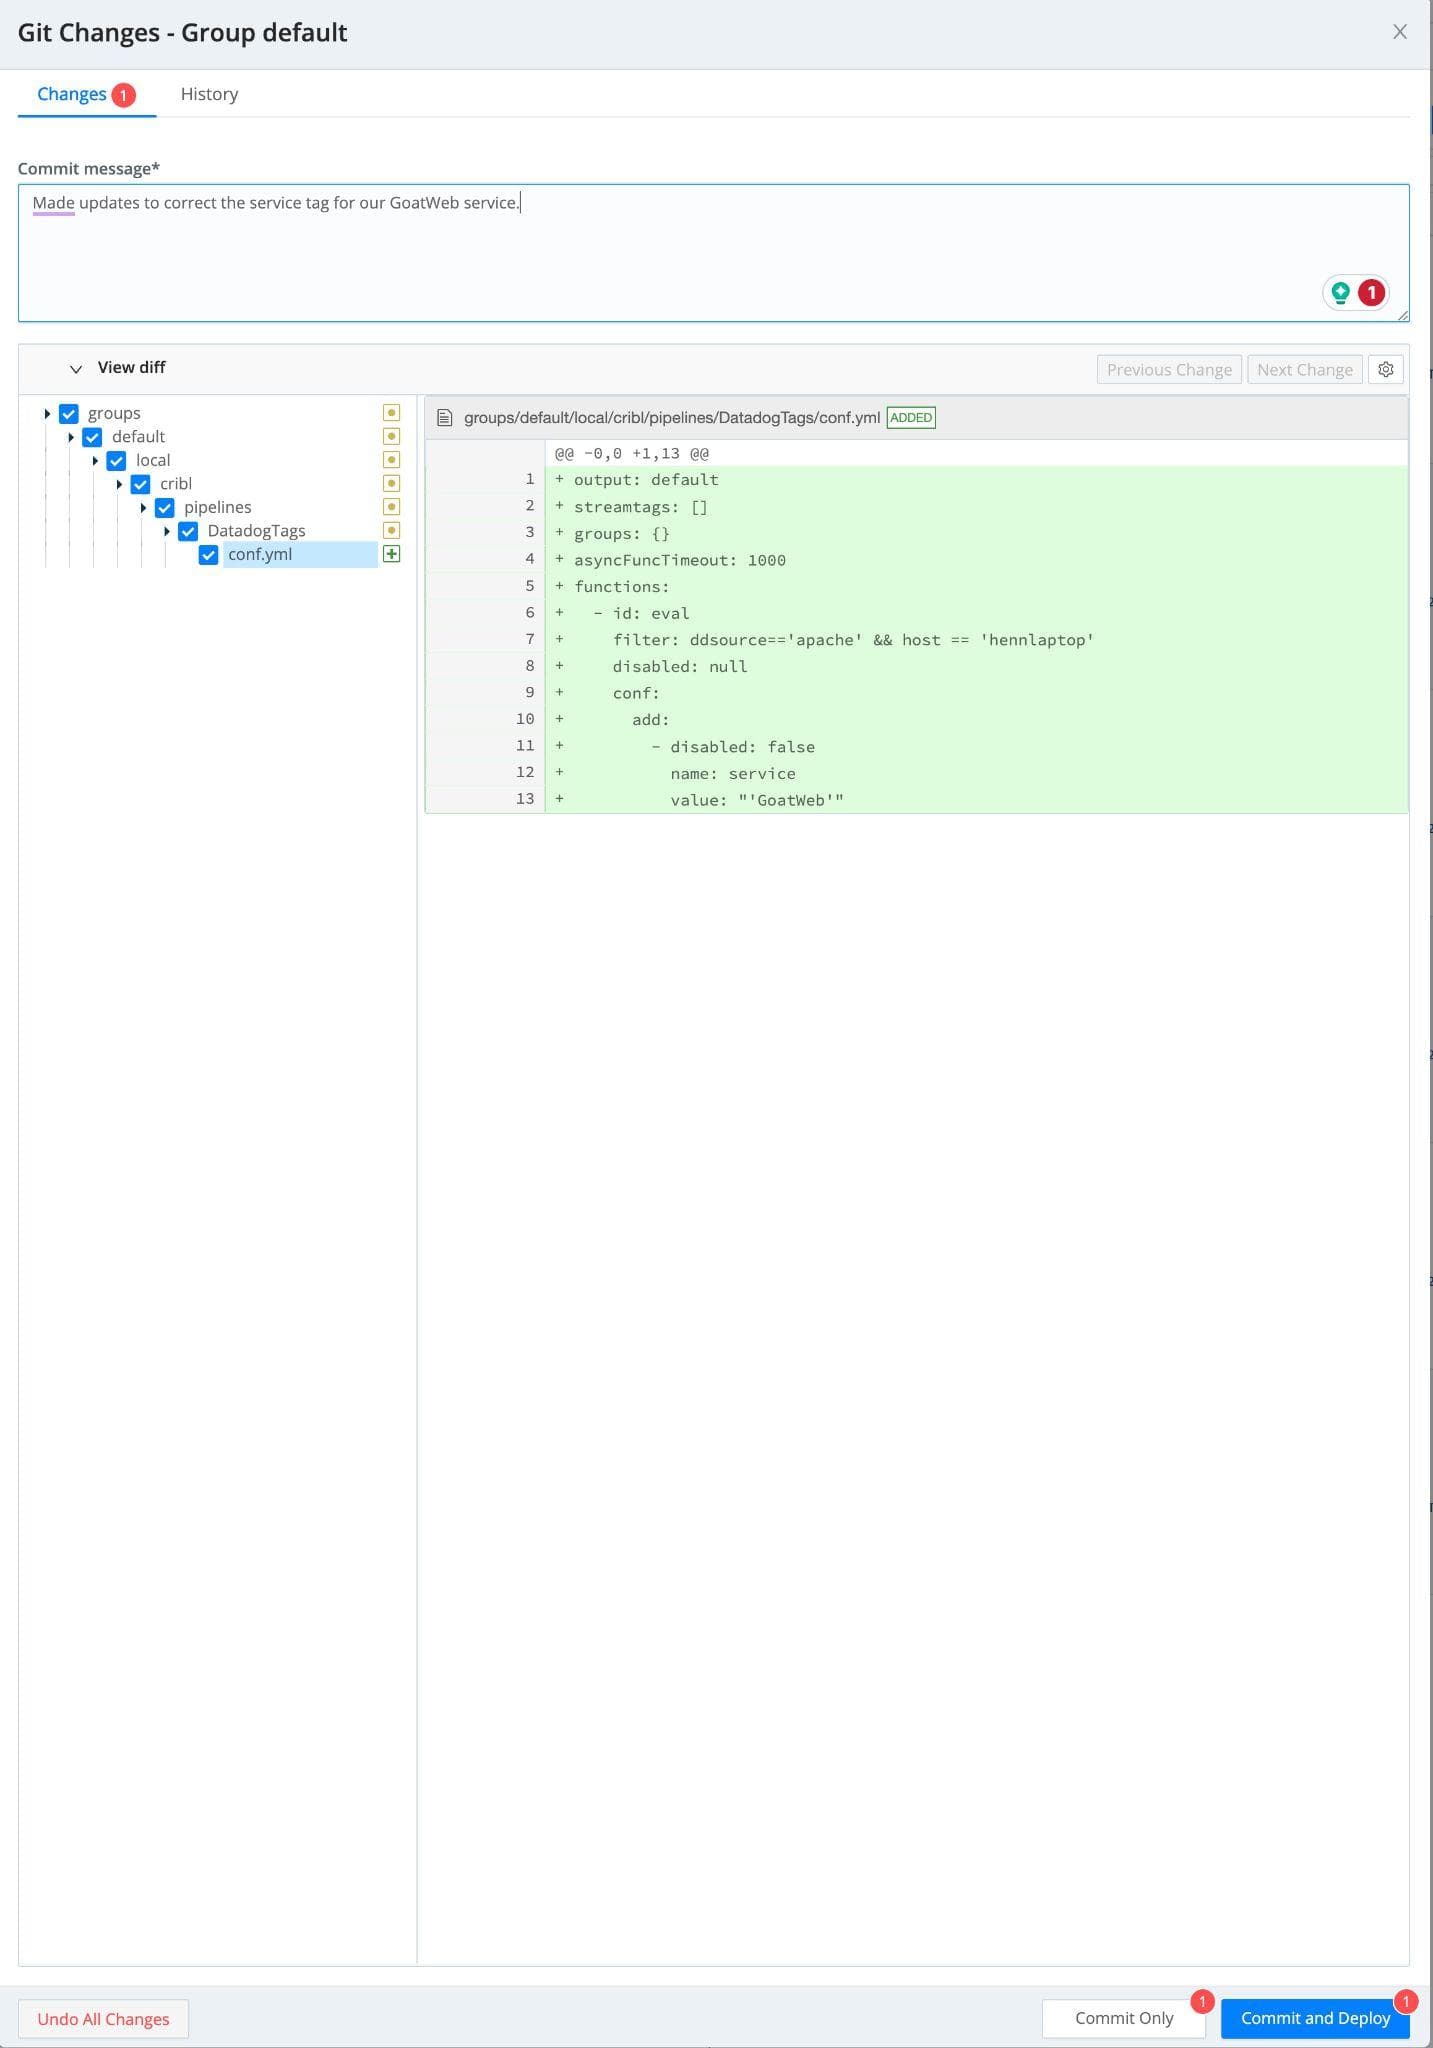Click the modified status icon for cribl row
This screenshot has width=1433, height=2048.
pyautogui.click(x=391, y=484)
